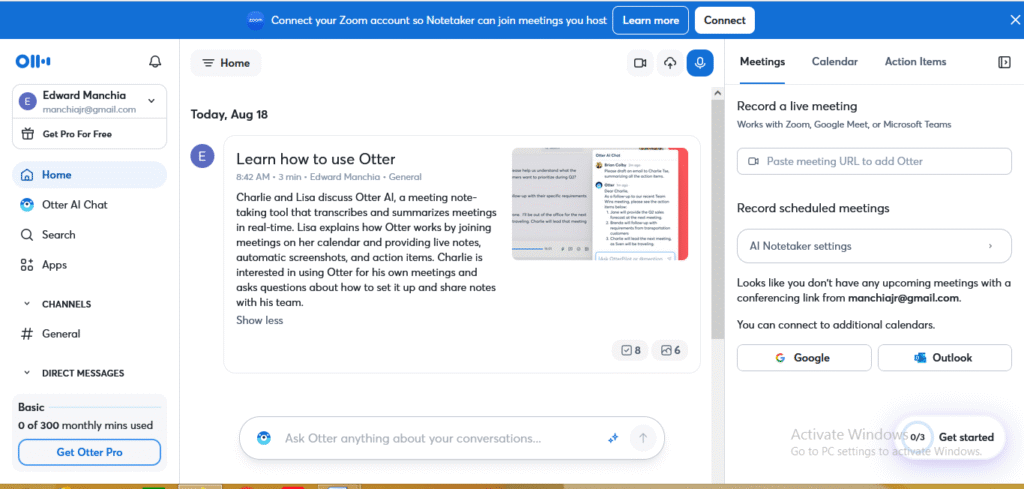Click the action items count icon showing 8
Screen dimensions: 1024x489
[631, 350]
